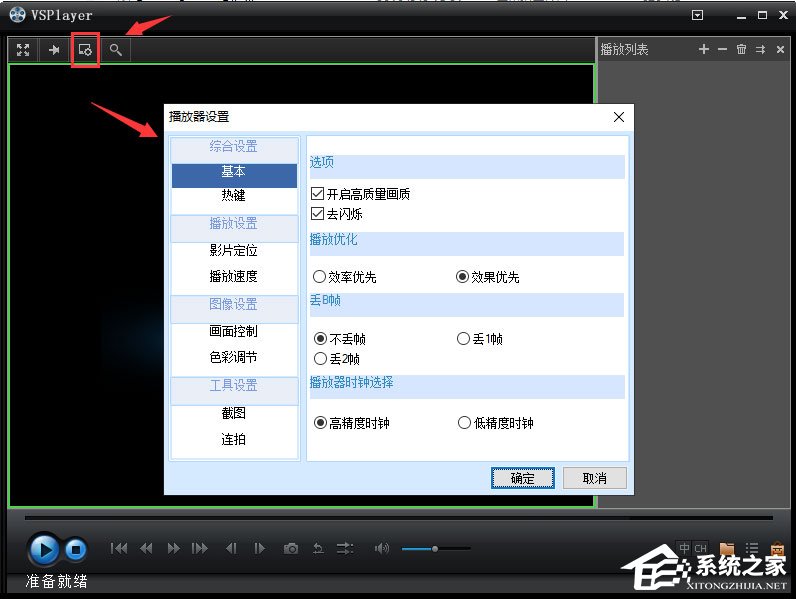Viewport: 796px width, 599px height.
Task: Select 高精度时钟 radio button
Action: [320, 422]
